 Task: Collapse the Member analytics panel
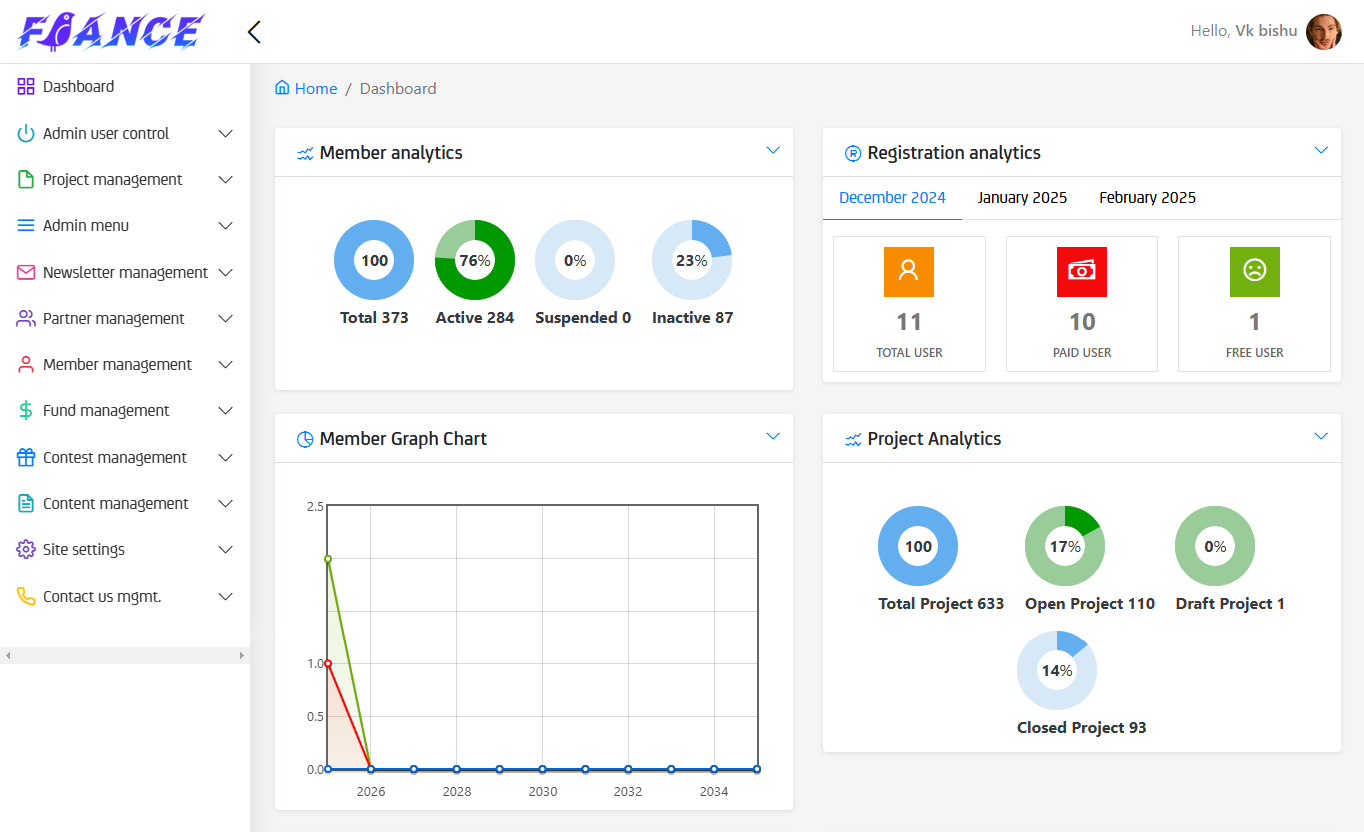[x=772, y=151]
